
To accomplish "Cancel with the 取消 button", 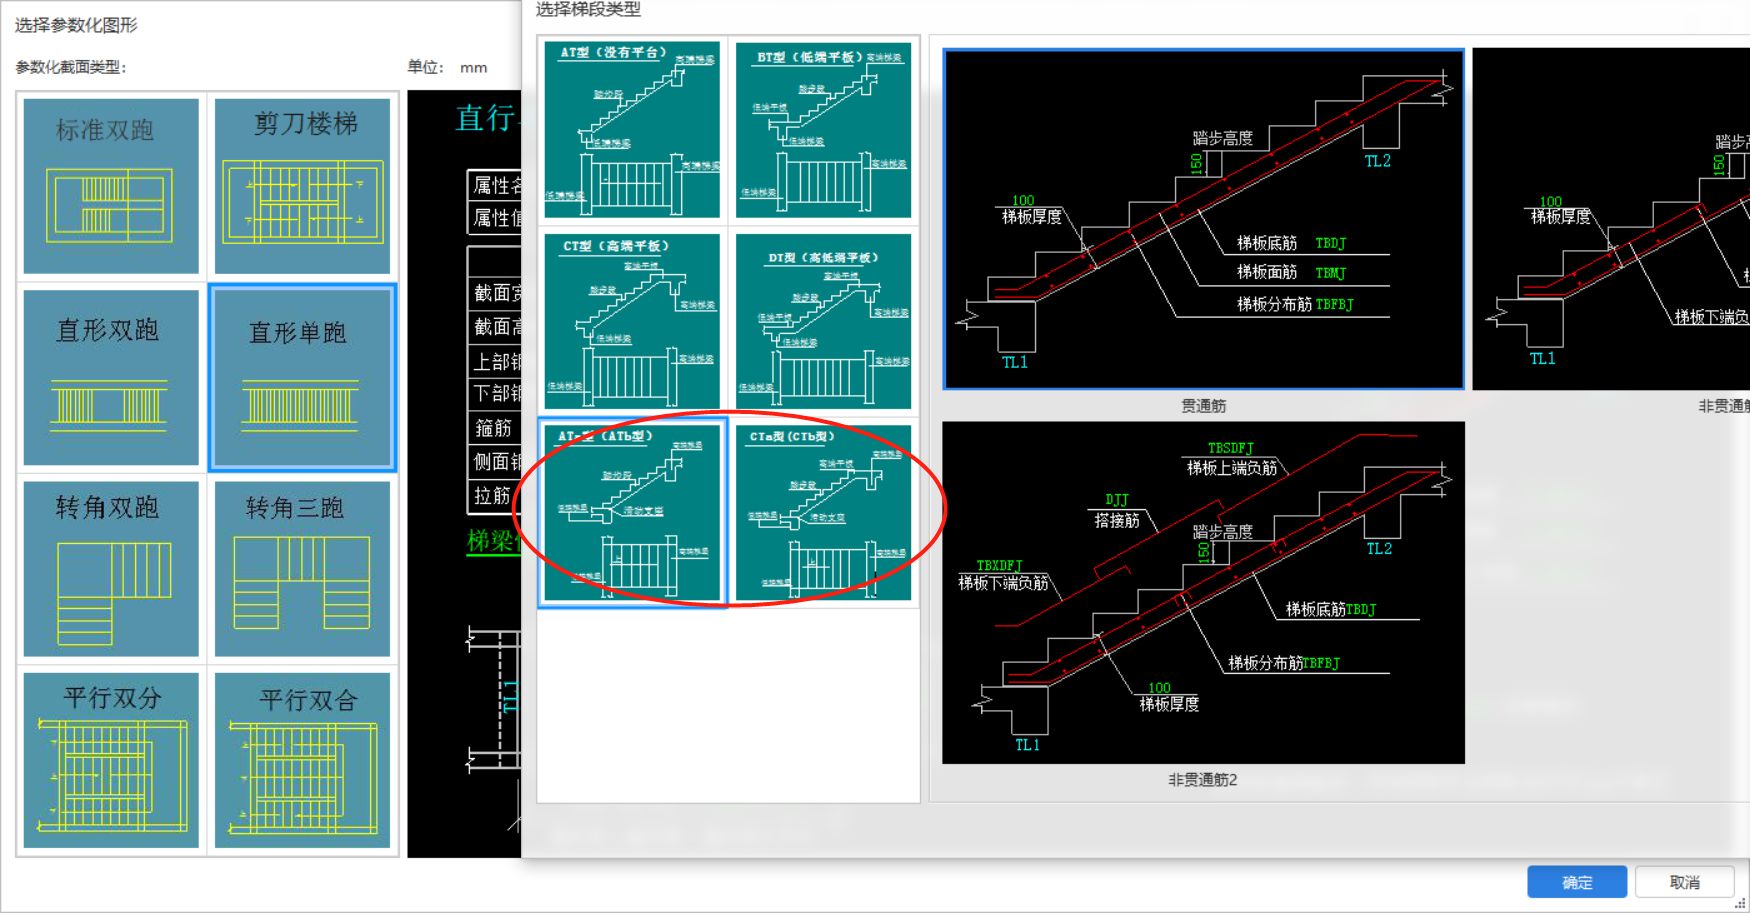I will tap(1685, 882).
